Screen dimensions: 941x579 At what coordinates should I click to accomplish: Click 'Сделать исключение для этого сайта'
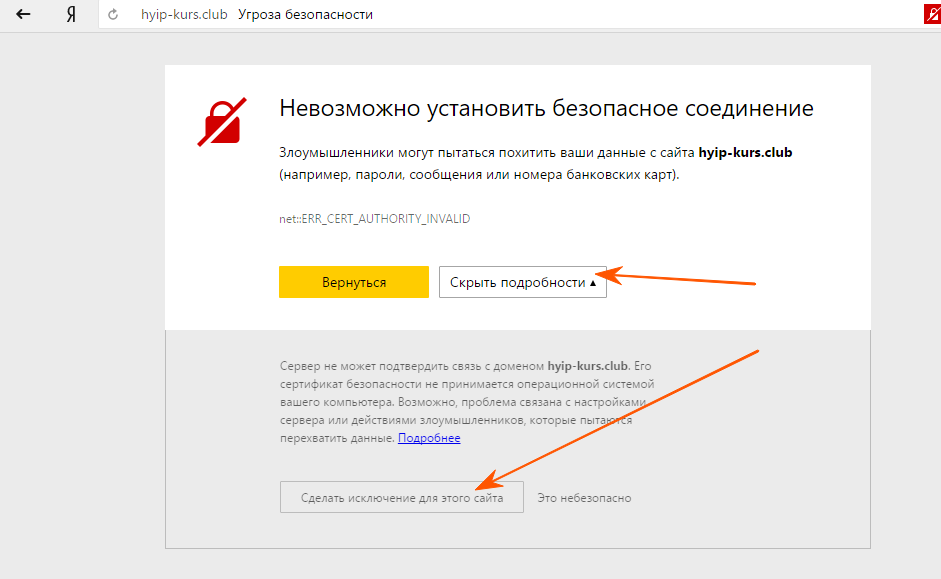click(x=401, y=497)
